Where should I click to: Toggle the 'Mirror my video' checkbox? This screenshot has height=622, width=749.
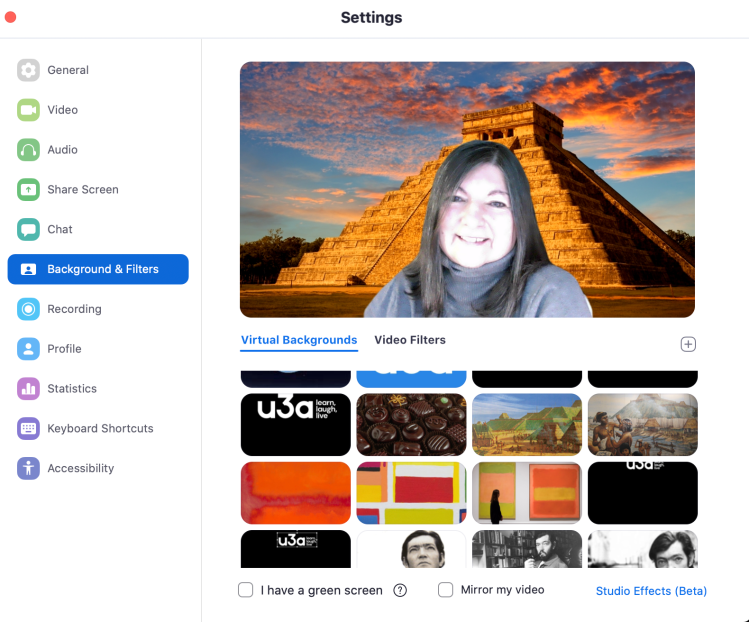[446, 590]
